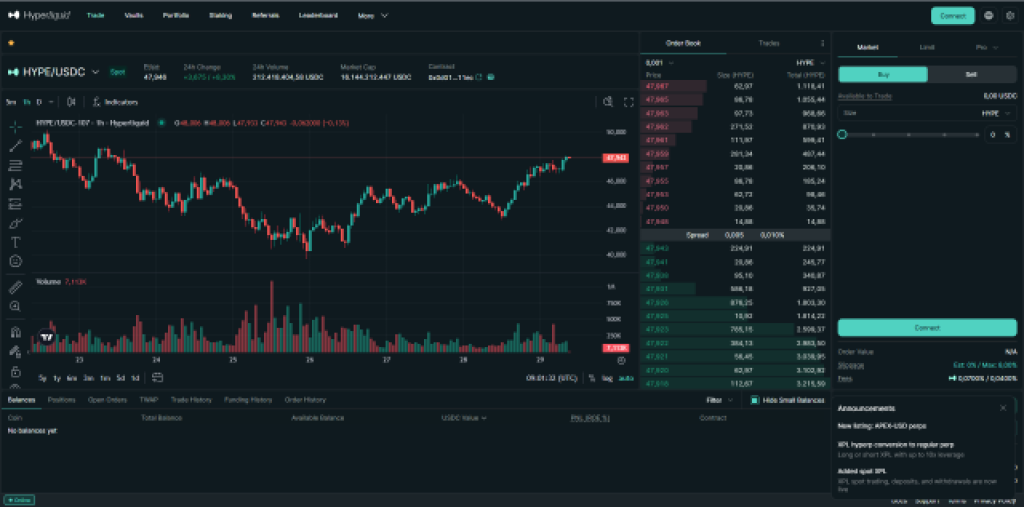Open the settings gear in header
Image resolution: width=1024 pixels, height=507 pixels.
click(1009, 16)
